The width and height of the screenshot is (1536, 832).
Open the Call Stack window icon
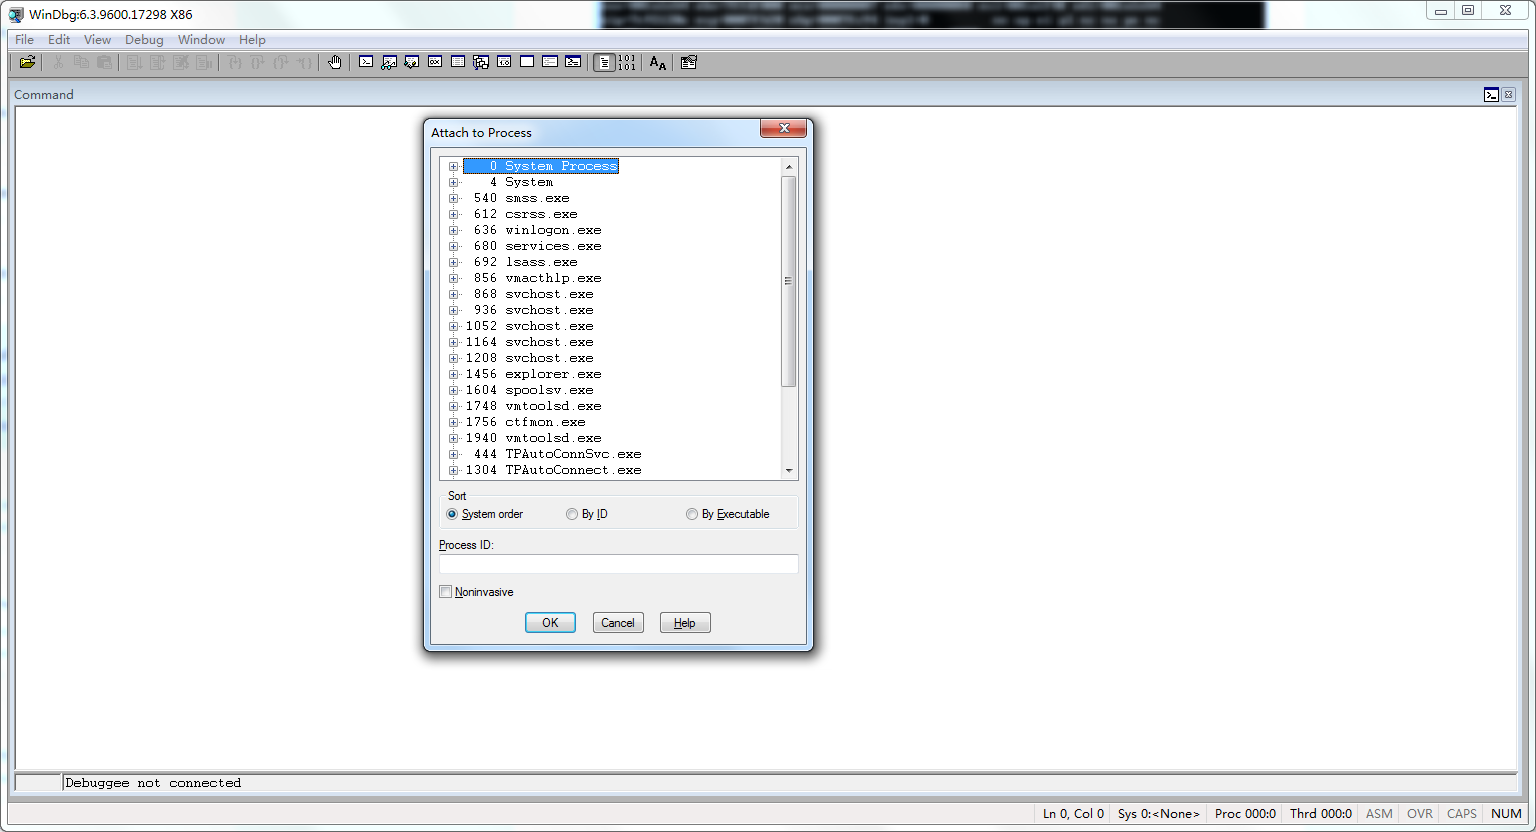481,62
